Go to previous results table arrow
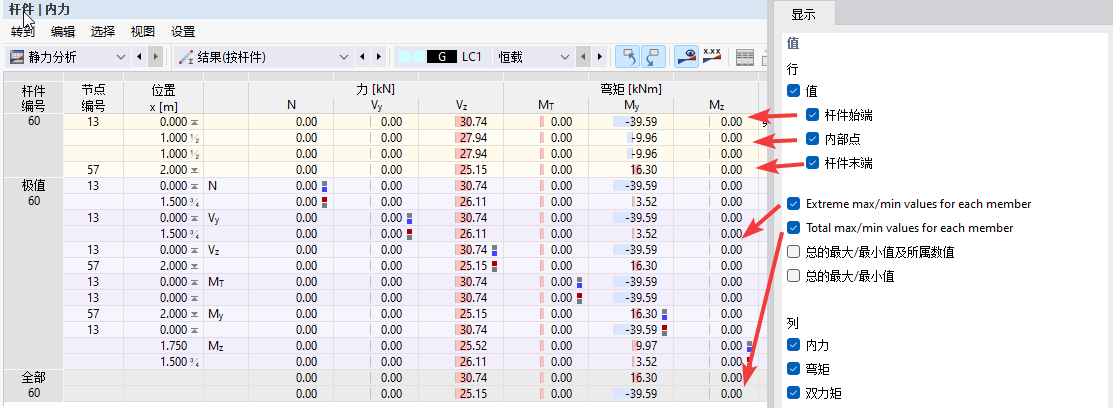Screen dimensions: 1113x408 point(363,57)
